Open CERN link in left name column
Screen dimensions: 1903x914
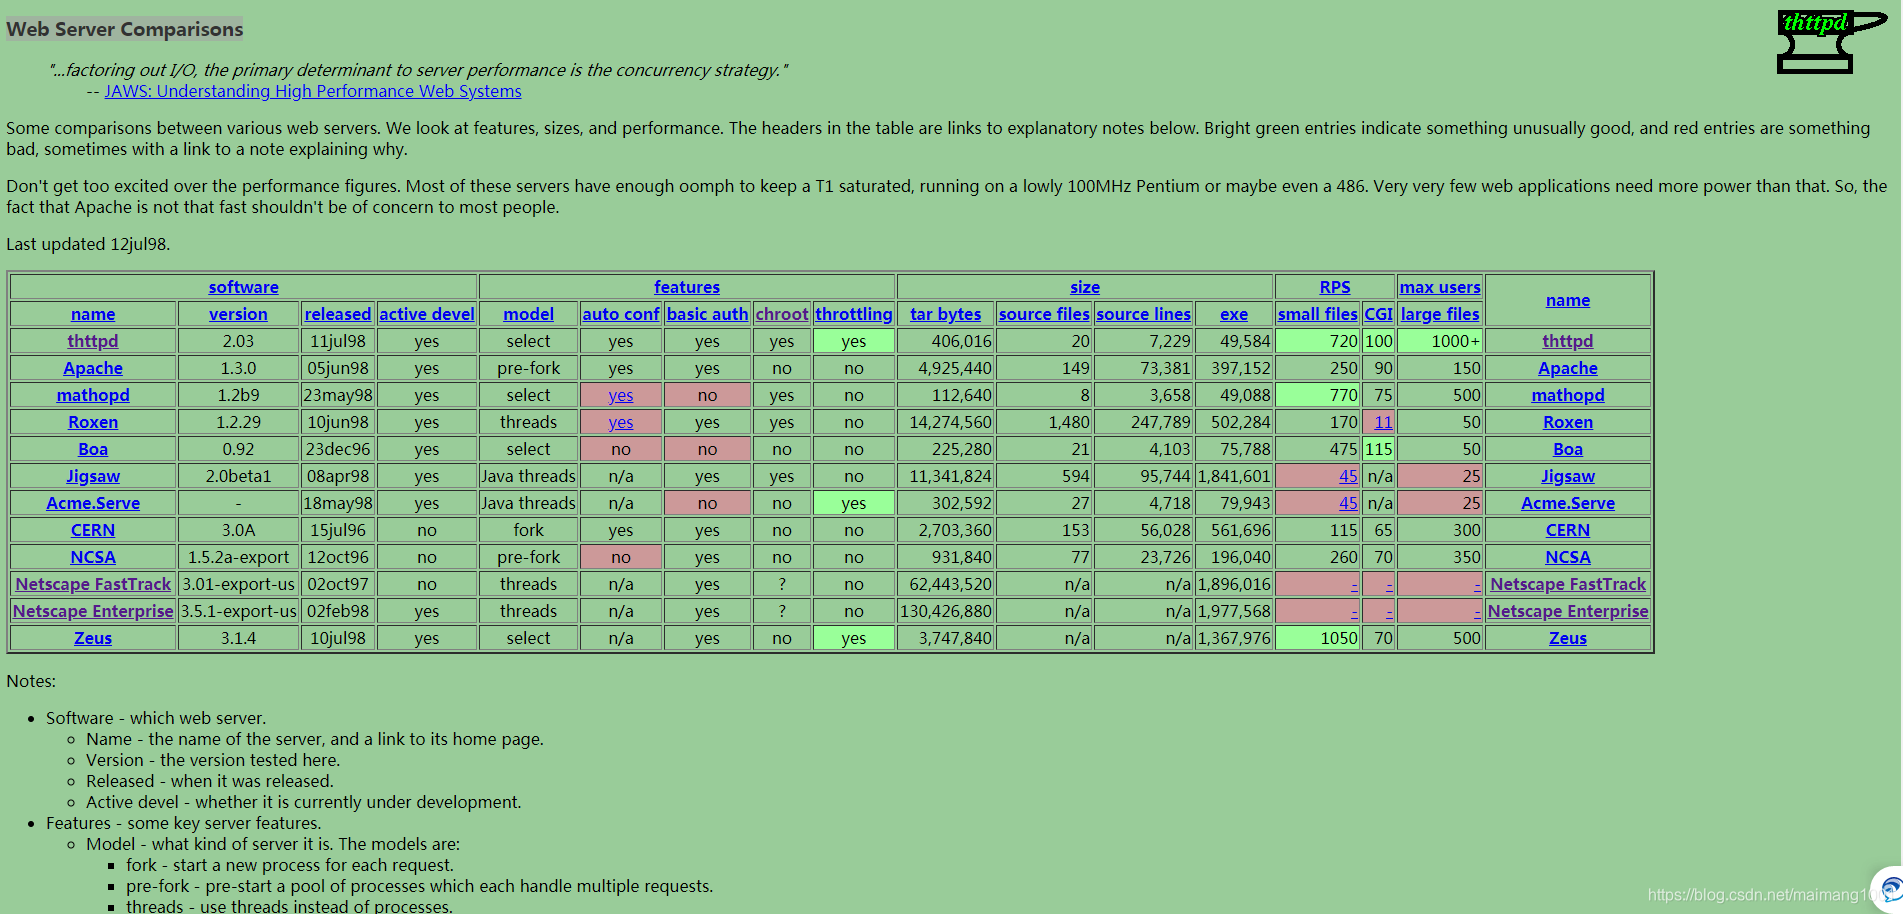(93, 530)
